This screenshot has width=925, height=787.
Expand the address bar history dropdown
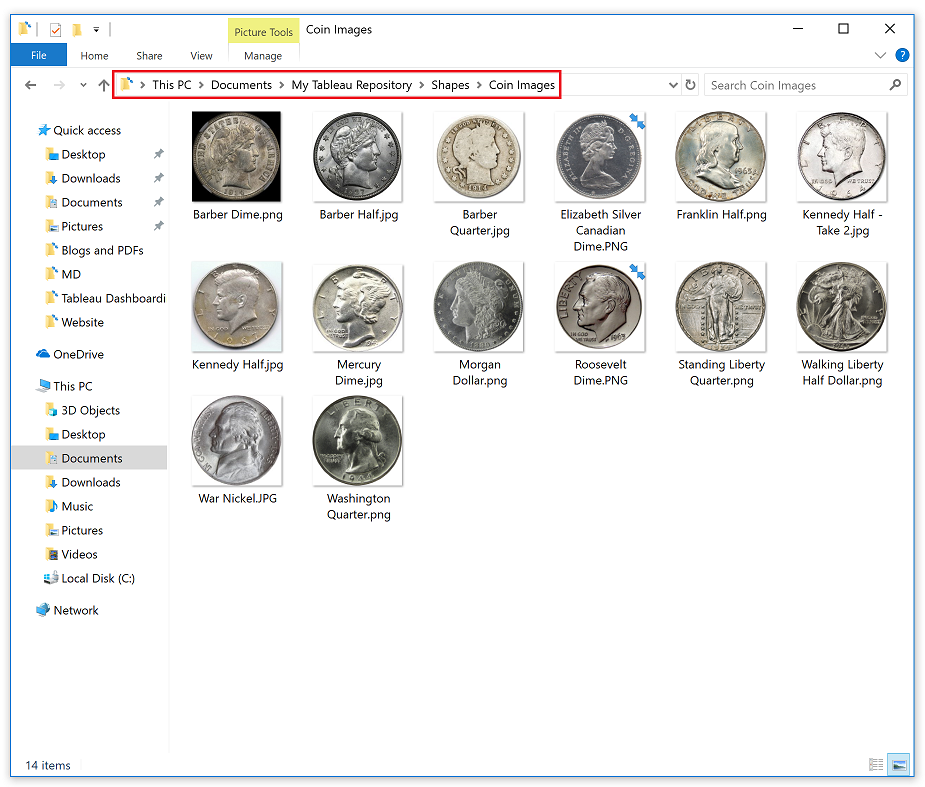[x=673, y=85]
